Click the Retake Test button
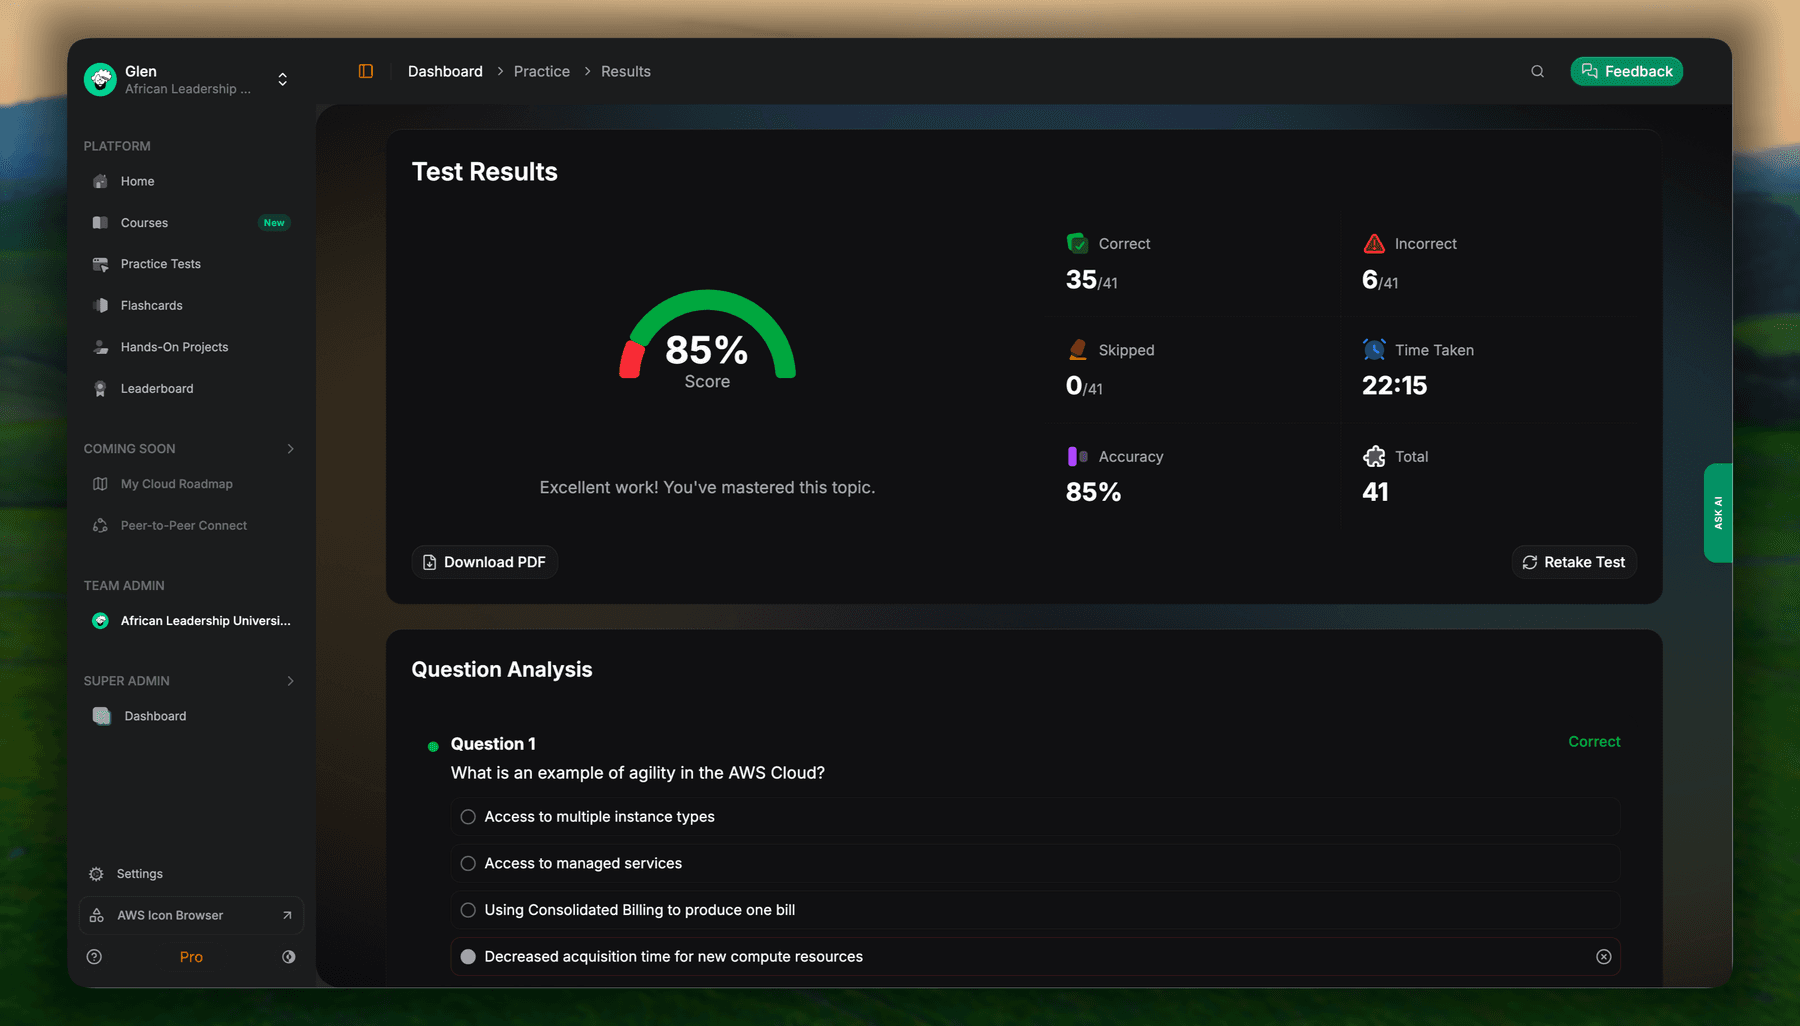 [x=1574, y=562]
